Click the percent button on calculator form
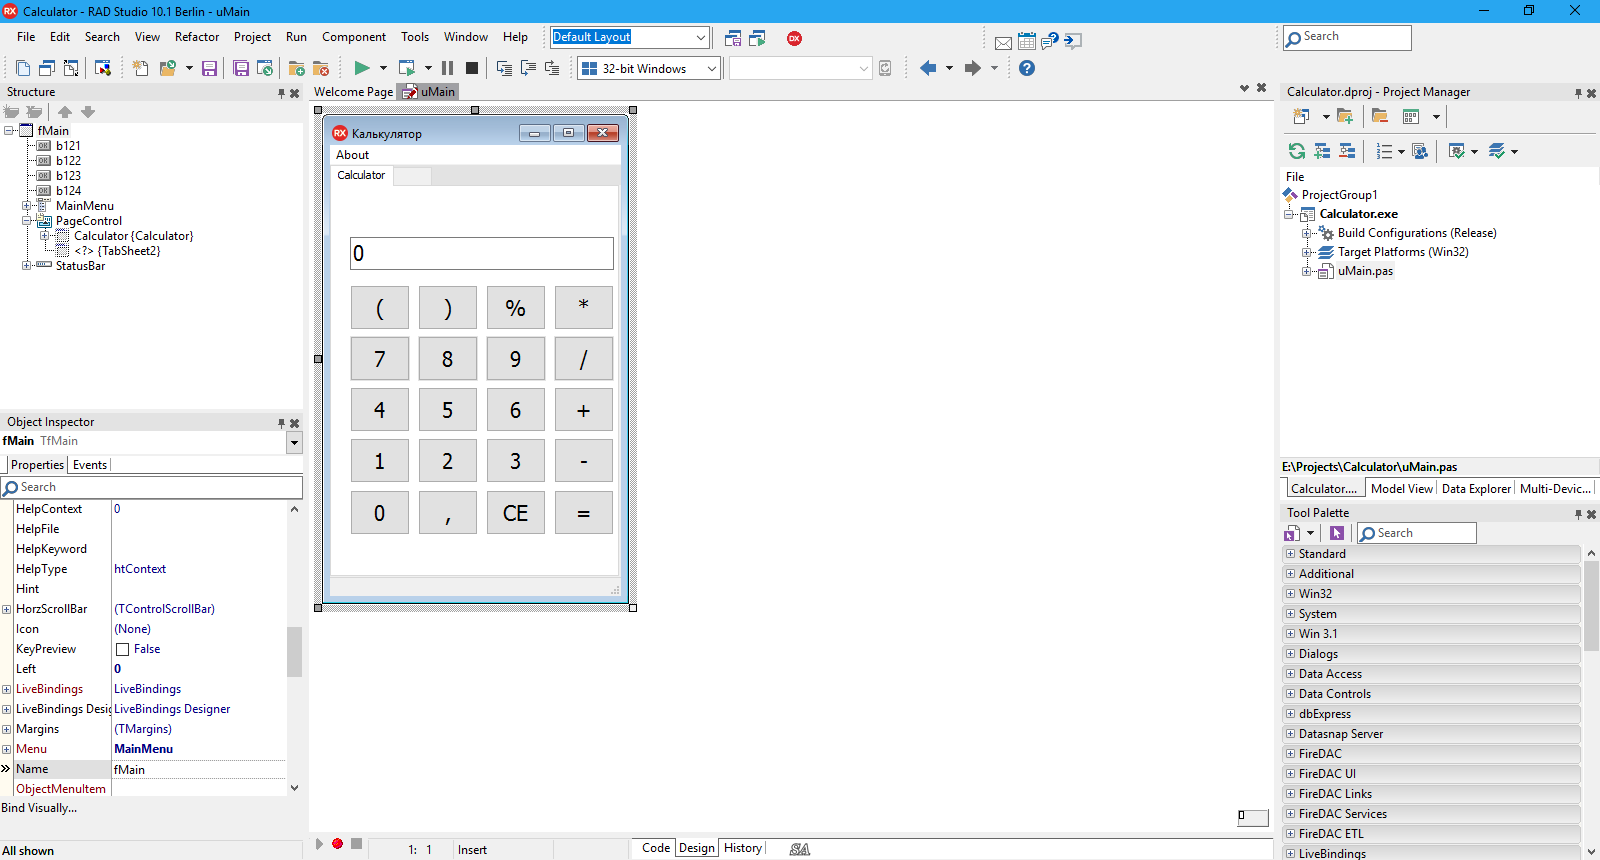1600x860 pixels. point(515,308)
